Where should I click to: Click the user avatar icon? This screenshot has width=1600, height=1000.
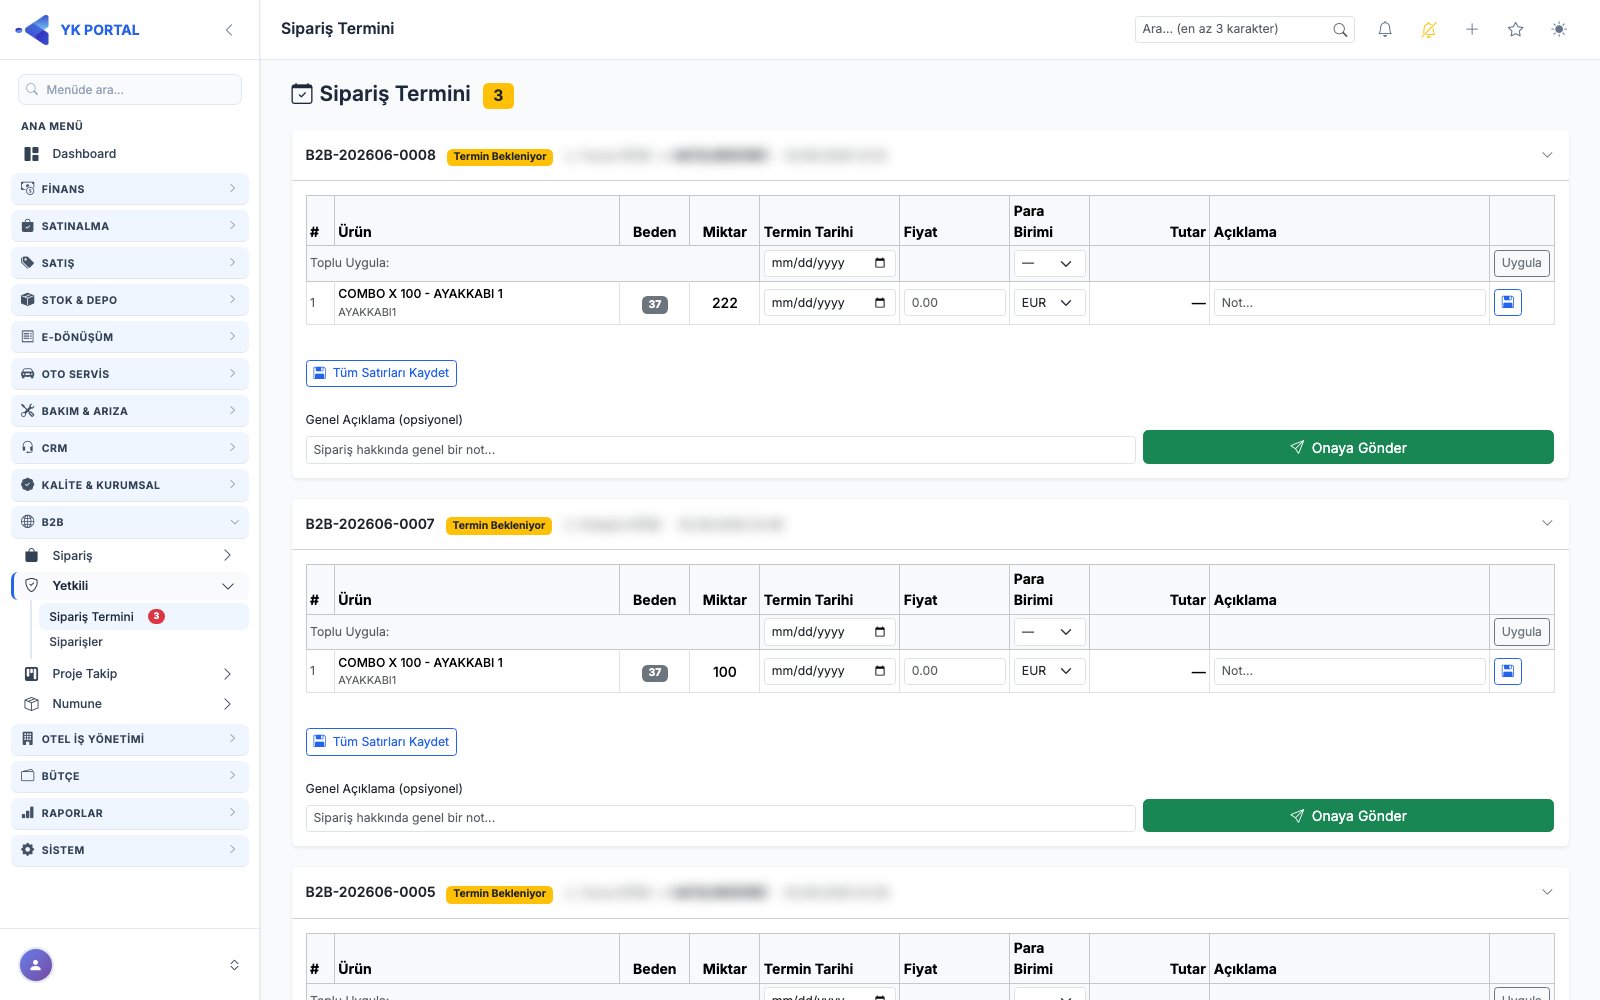point(36,965)
